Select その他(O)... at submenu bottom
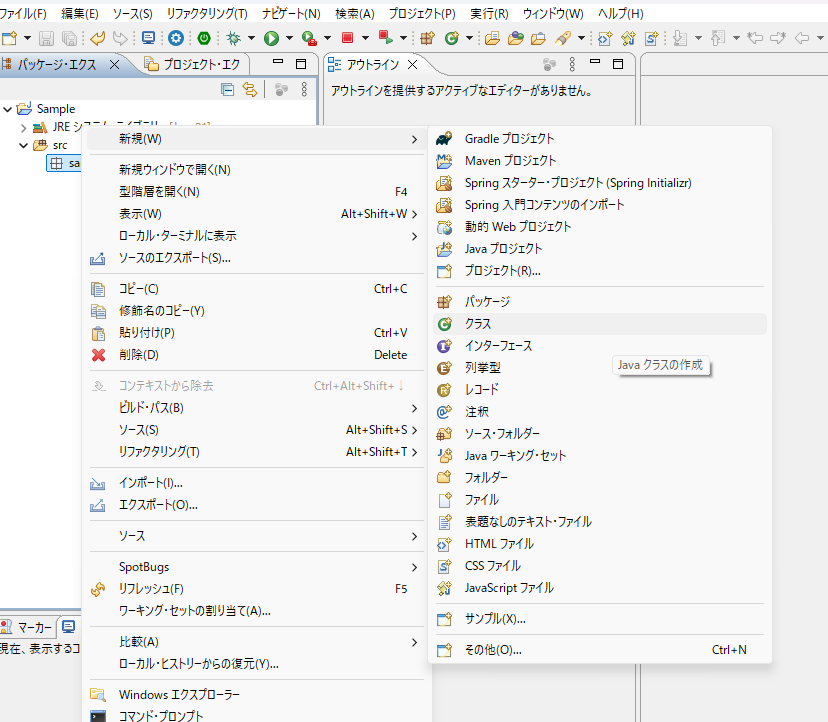Image resolution: width=828 pixels, height=722 pixels. pyautogui.click(x=493, y=650)
